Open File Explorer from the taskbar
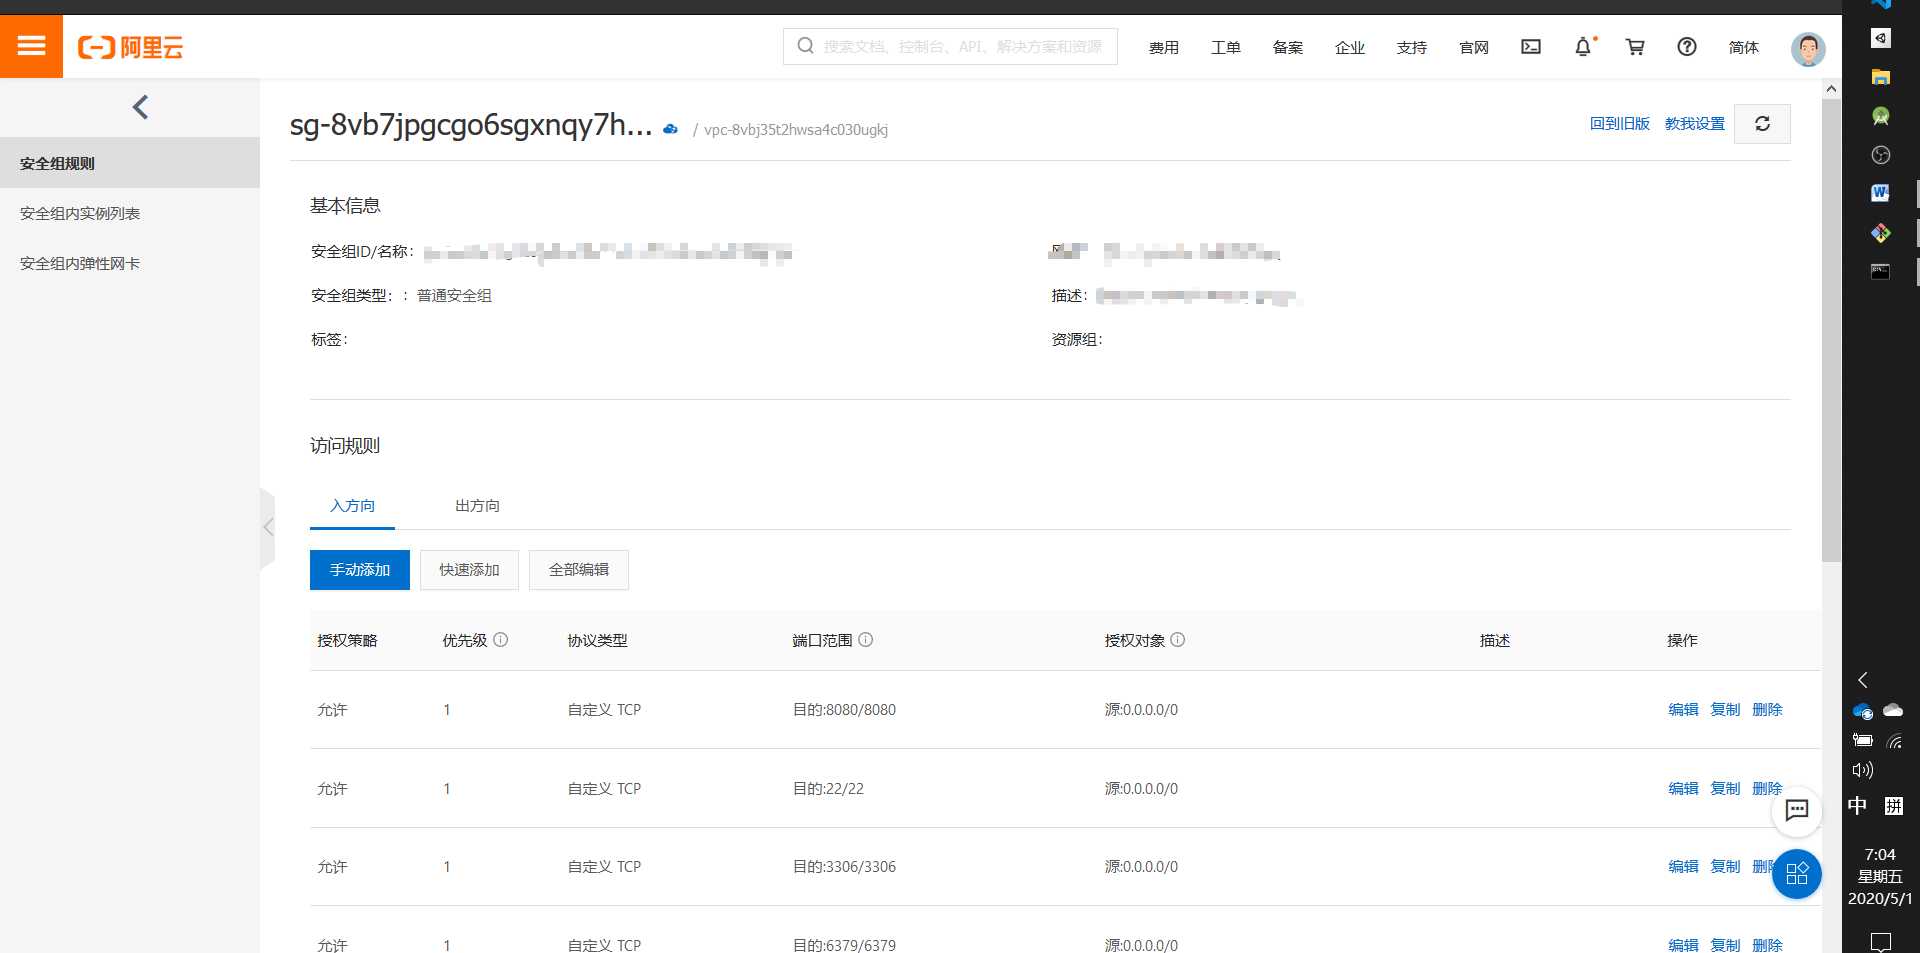1920x953 pixels. tap(1881, 77)
